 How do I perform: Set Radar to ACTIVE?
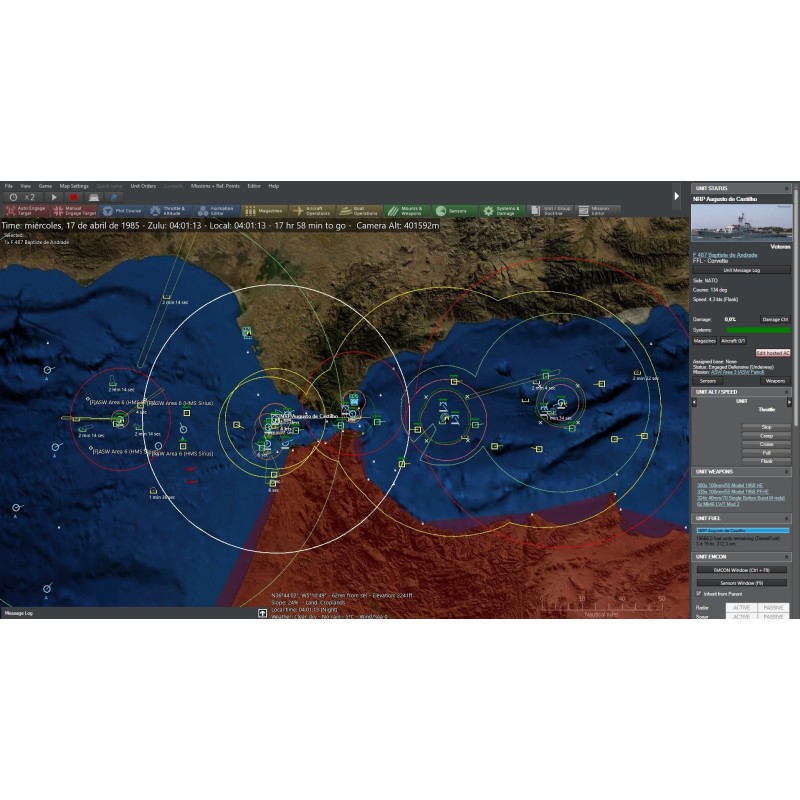tap(740, 607)
